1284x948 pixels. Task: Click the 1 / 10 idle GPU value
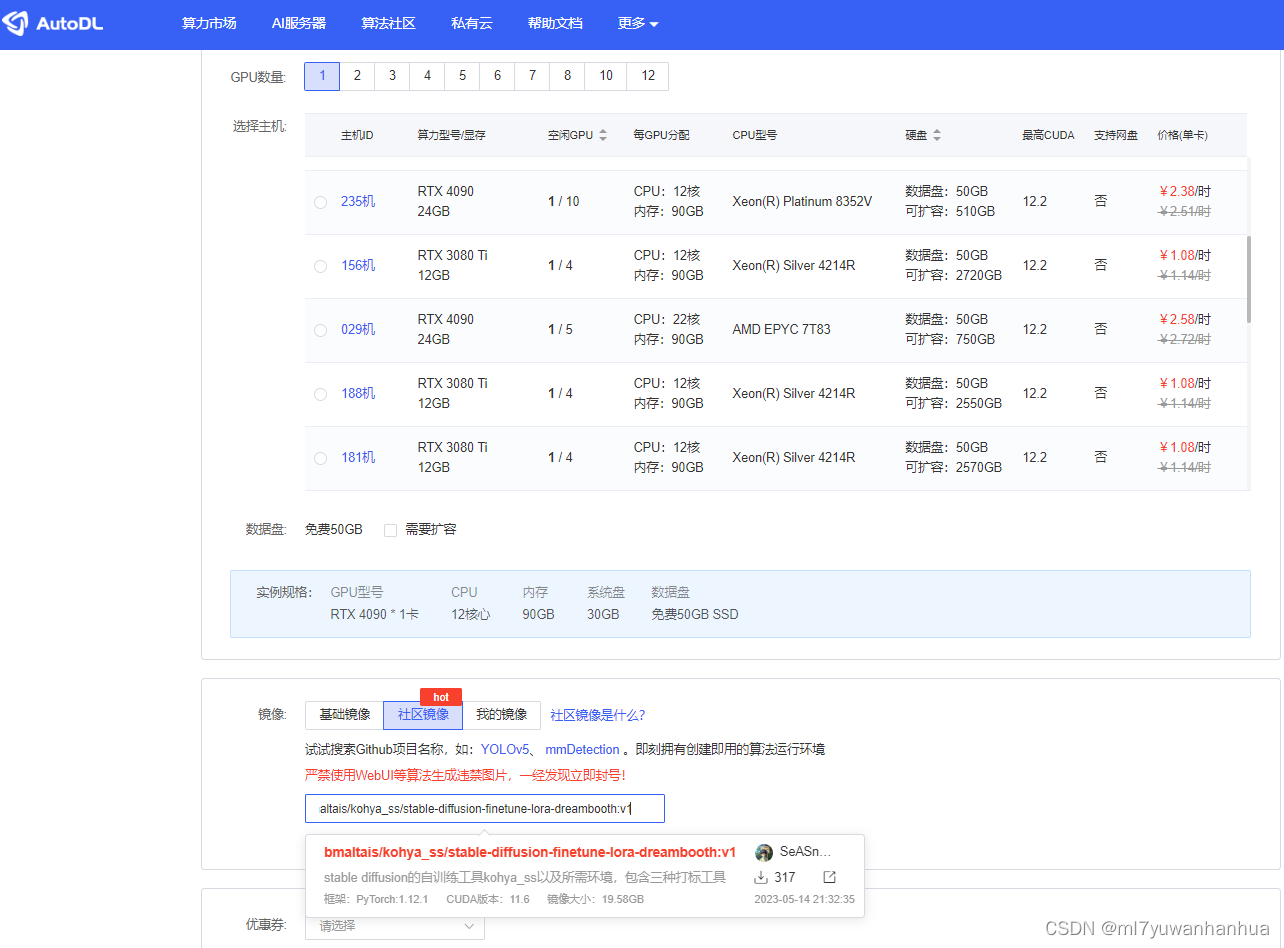[563, 202]
